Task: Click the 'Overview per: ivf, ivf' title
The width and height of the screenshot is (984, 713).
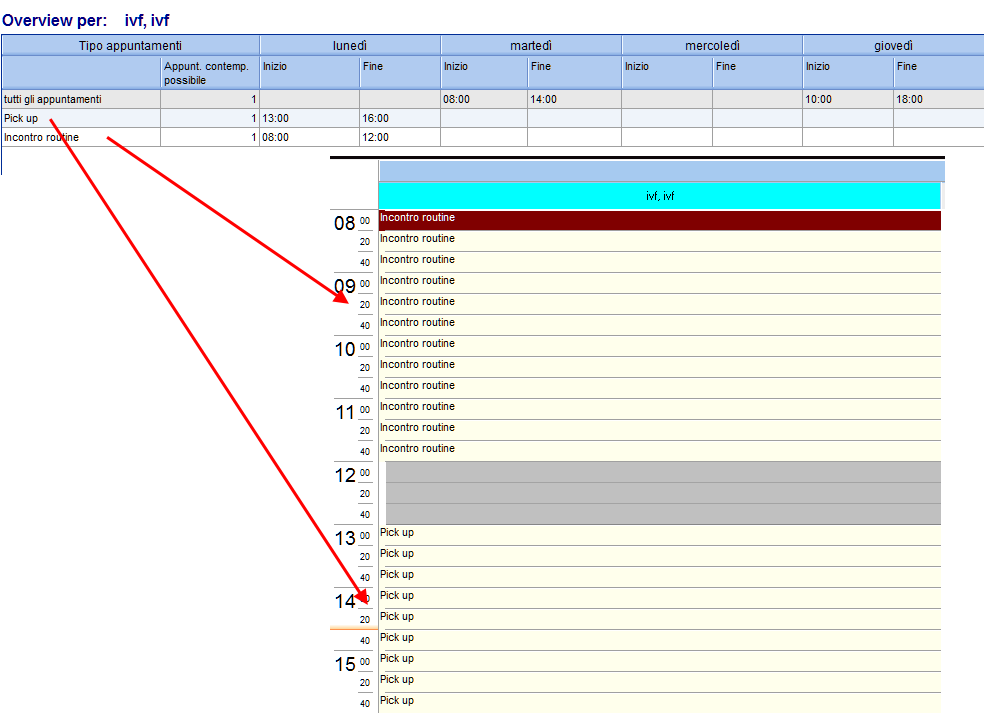Action: tap(86, 20)
